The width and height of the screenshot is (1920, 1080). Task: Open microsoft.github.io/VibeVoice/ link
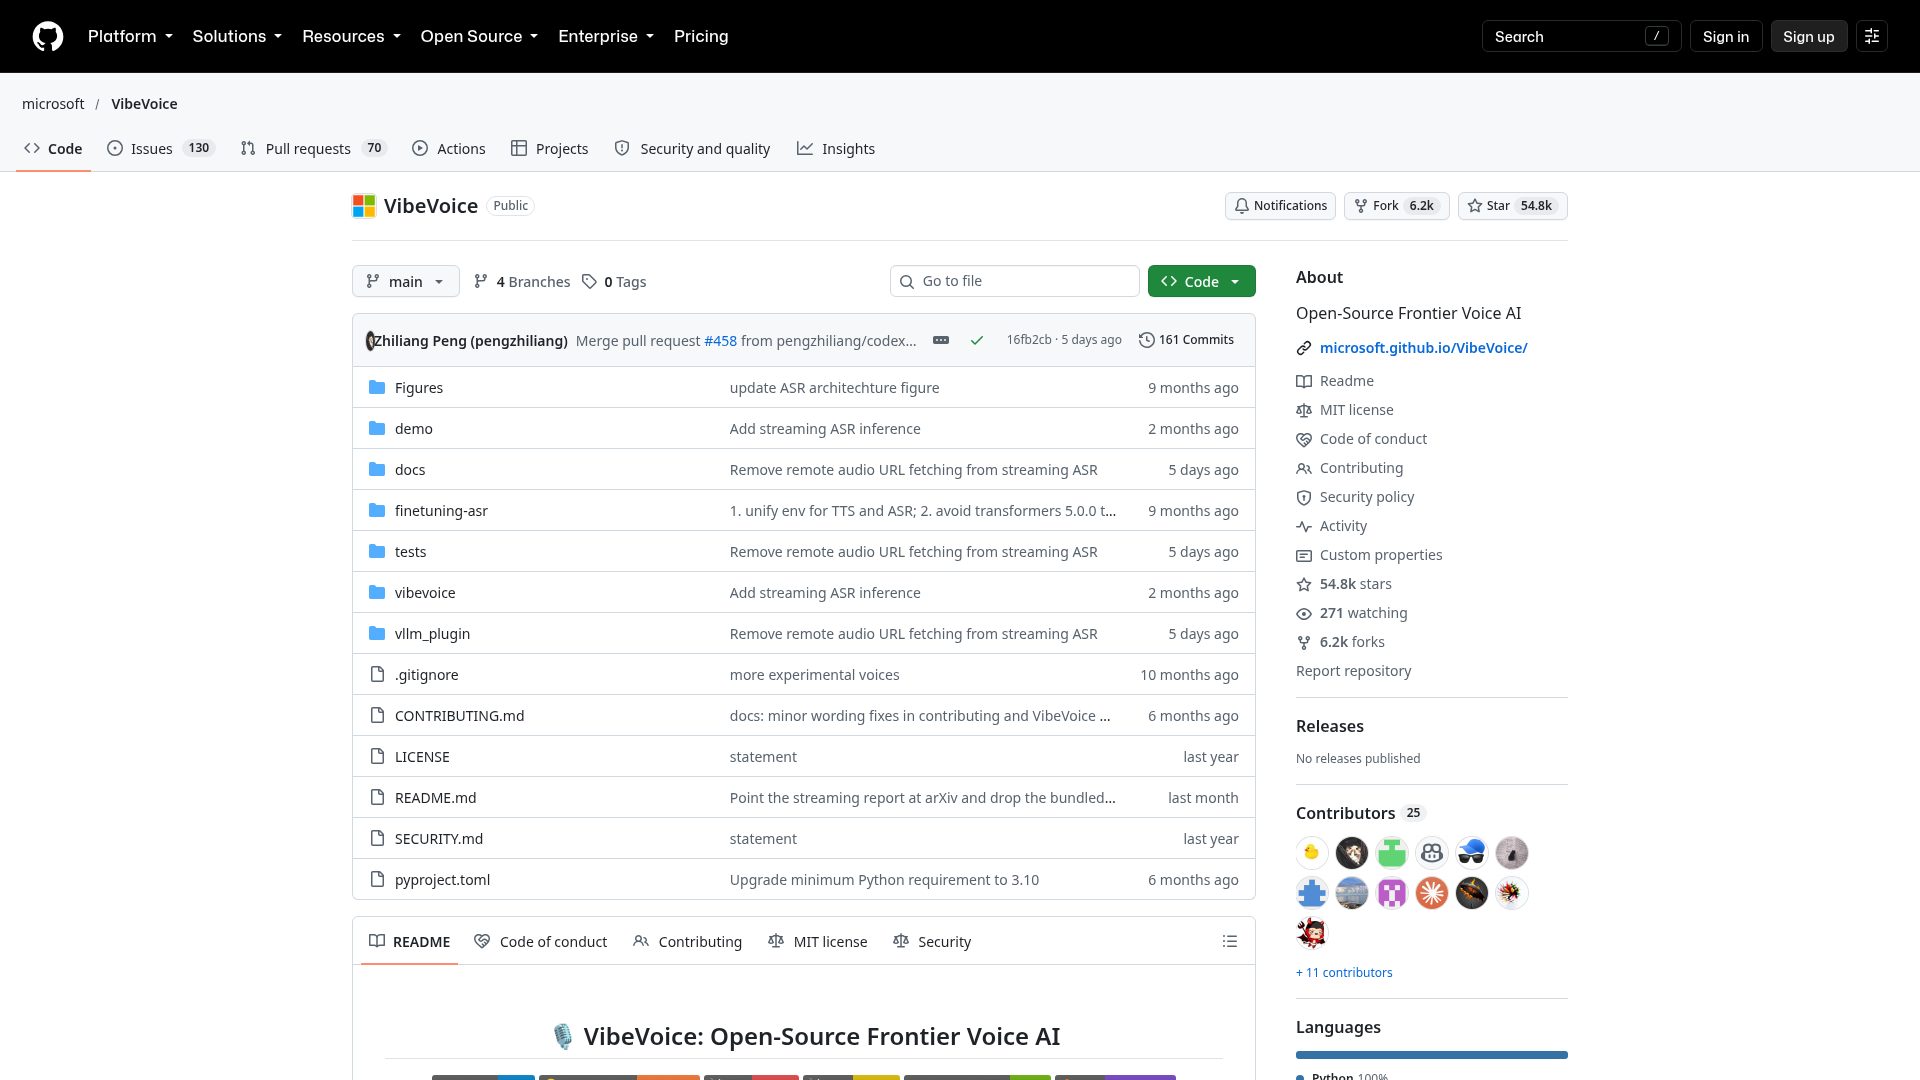(x=1423, y=348)
